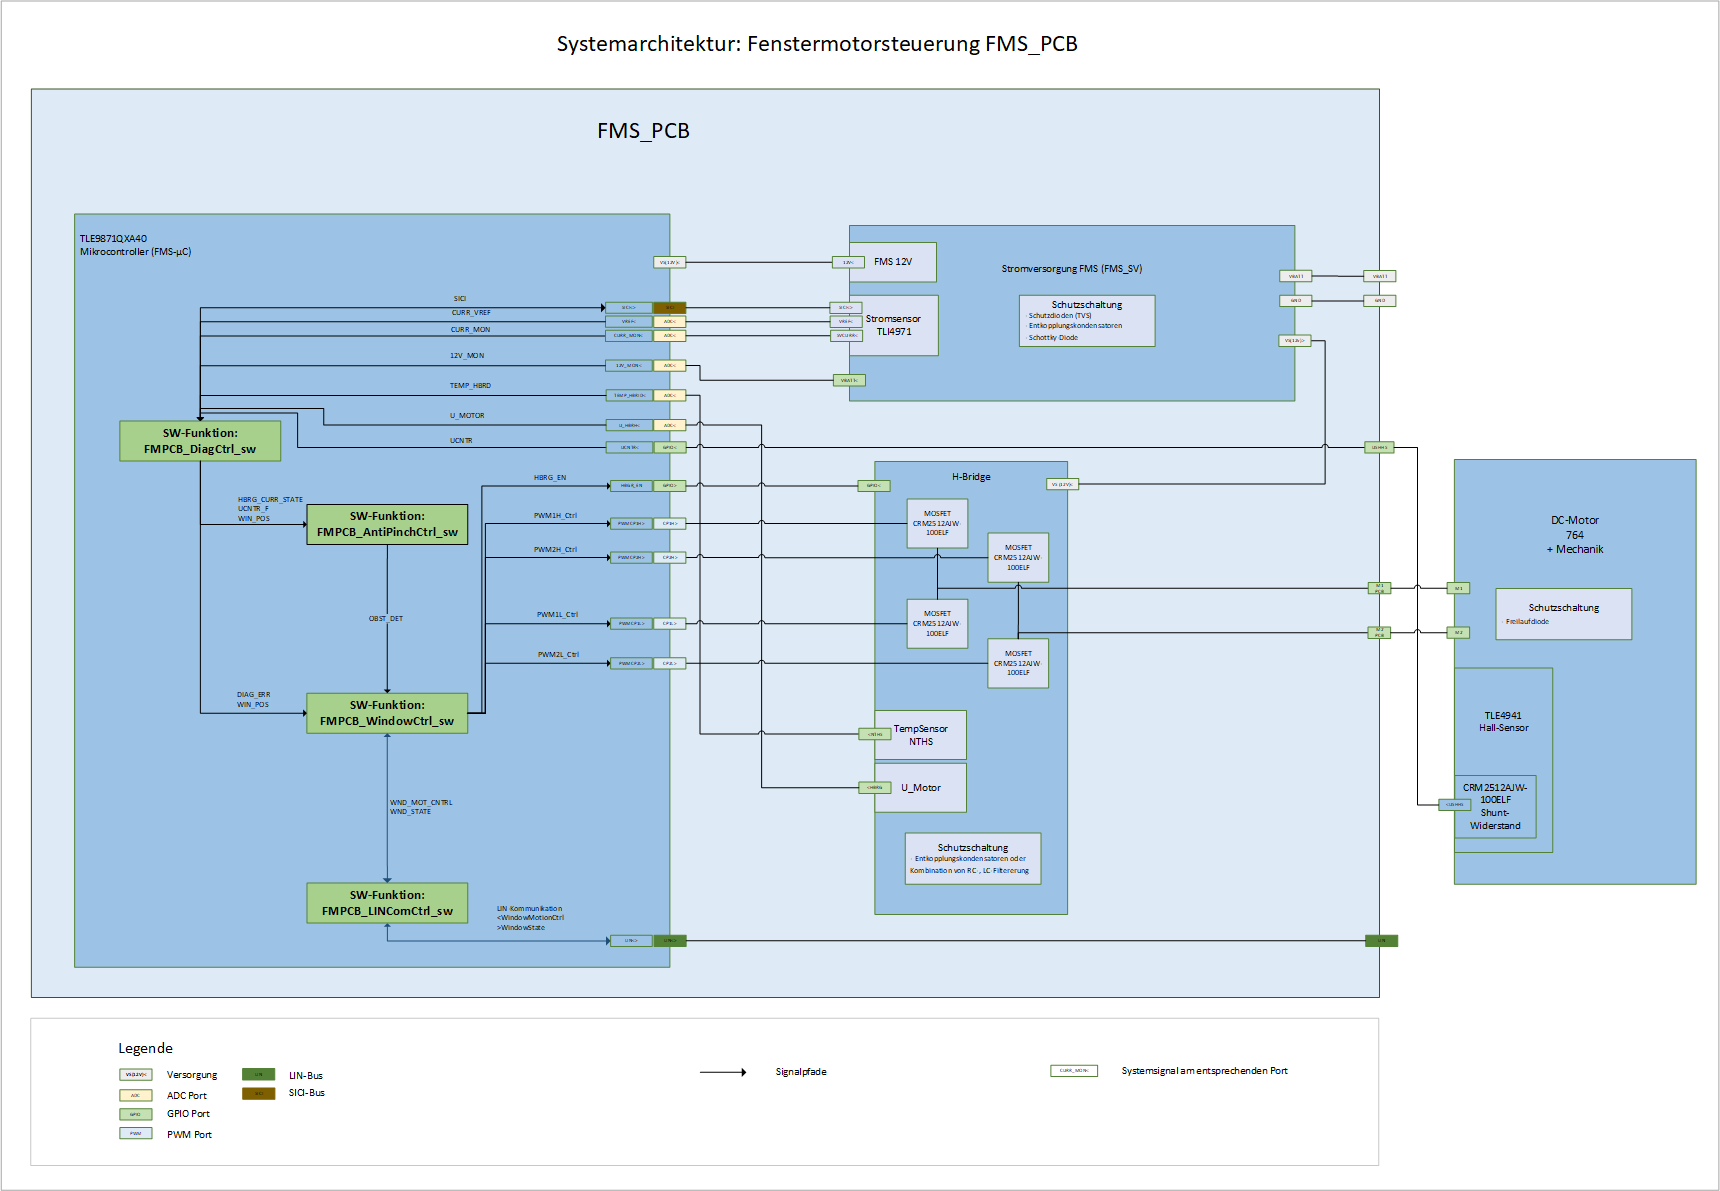Click the Signalpfade legend arrow

[x=723, y=1072]
